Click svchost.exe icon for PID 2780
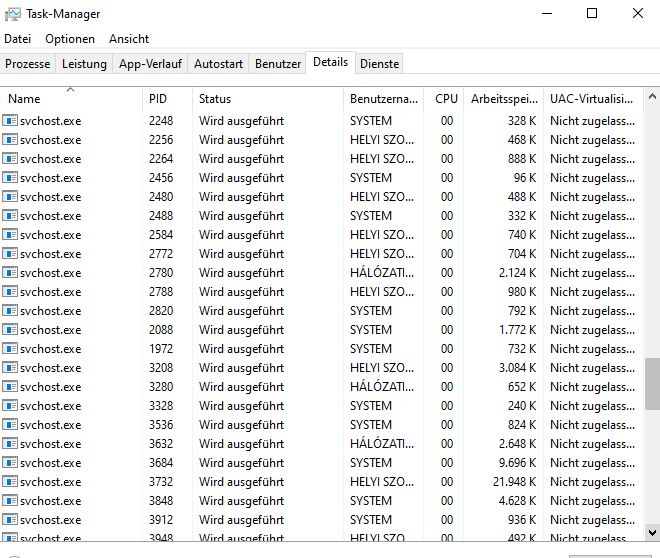The image size is (660, 558). [10, 273]
